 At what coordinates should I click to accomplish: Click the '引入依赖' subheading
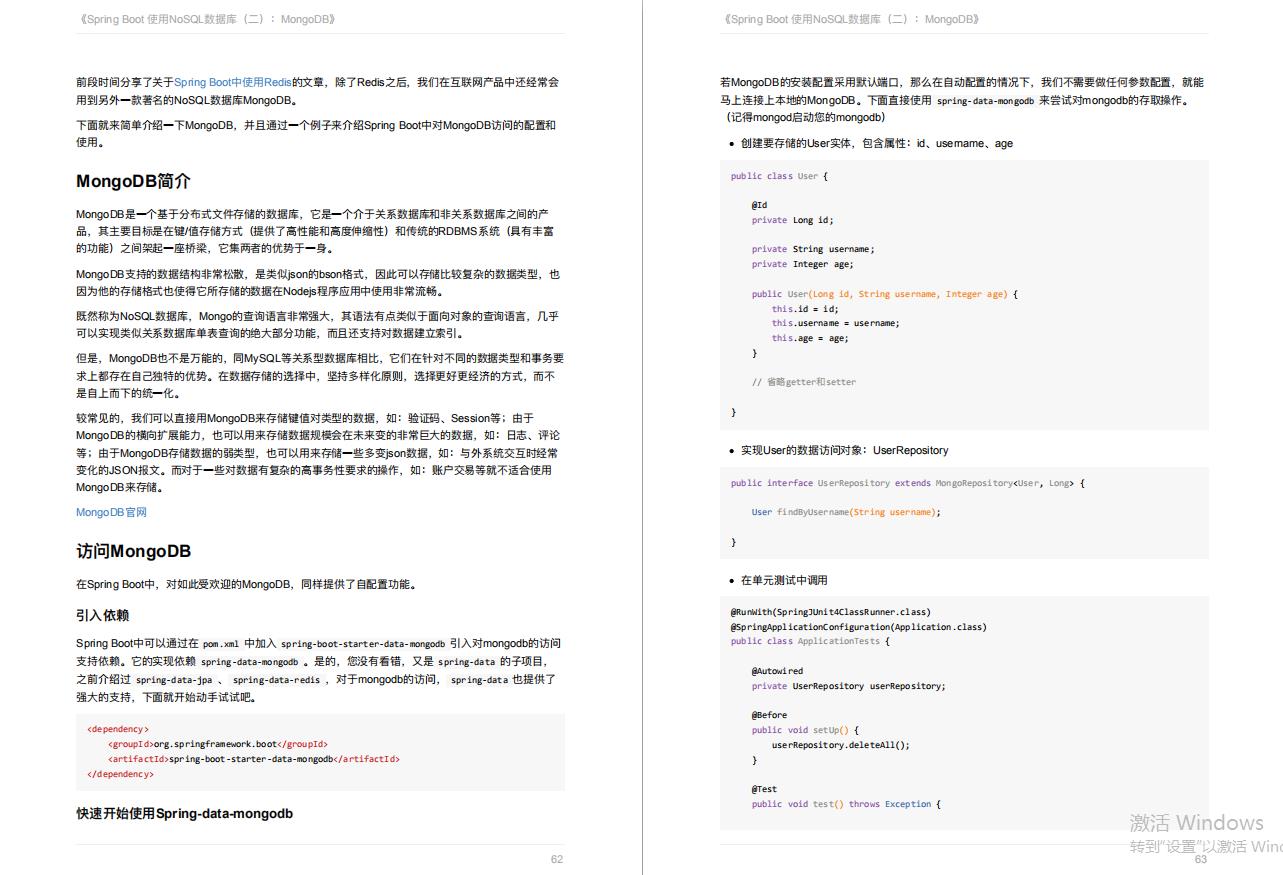pyautogui.click(x=103, y=615)
